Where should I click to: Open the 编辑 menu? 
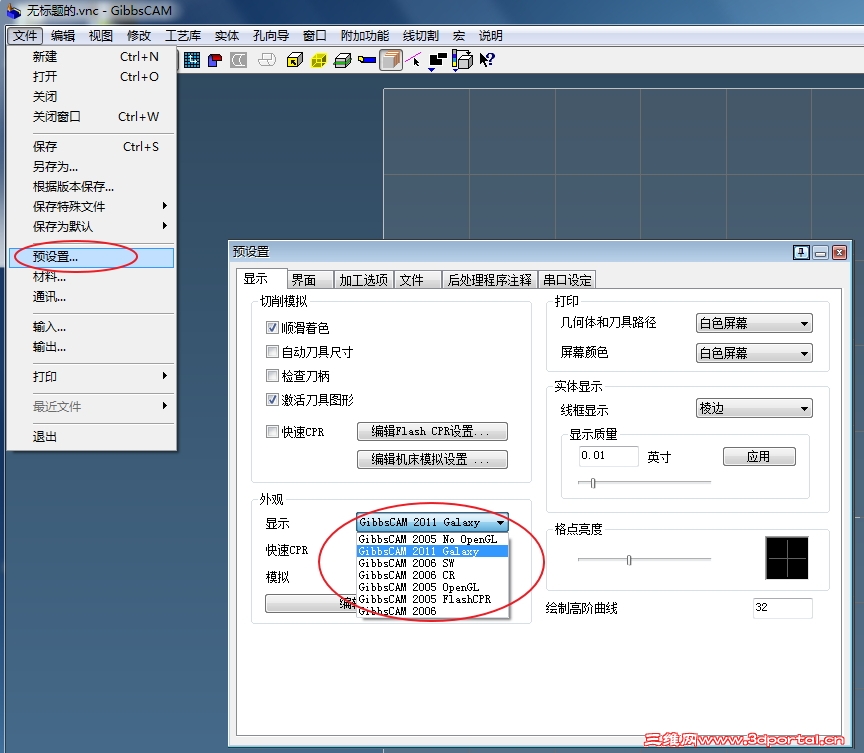(63, 36)
